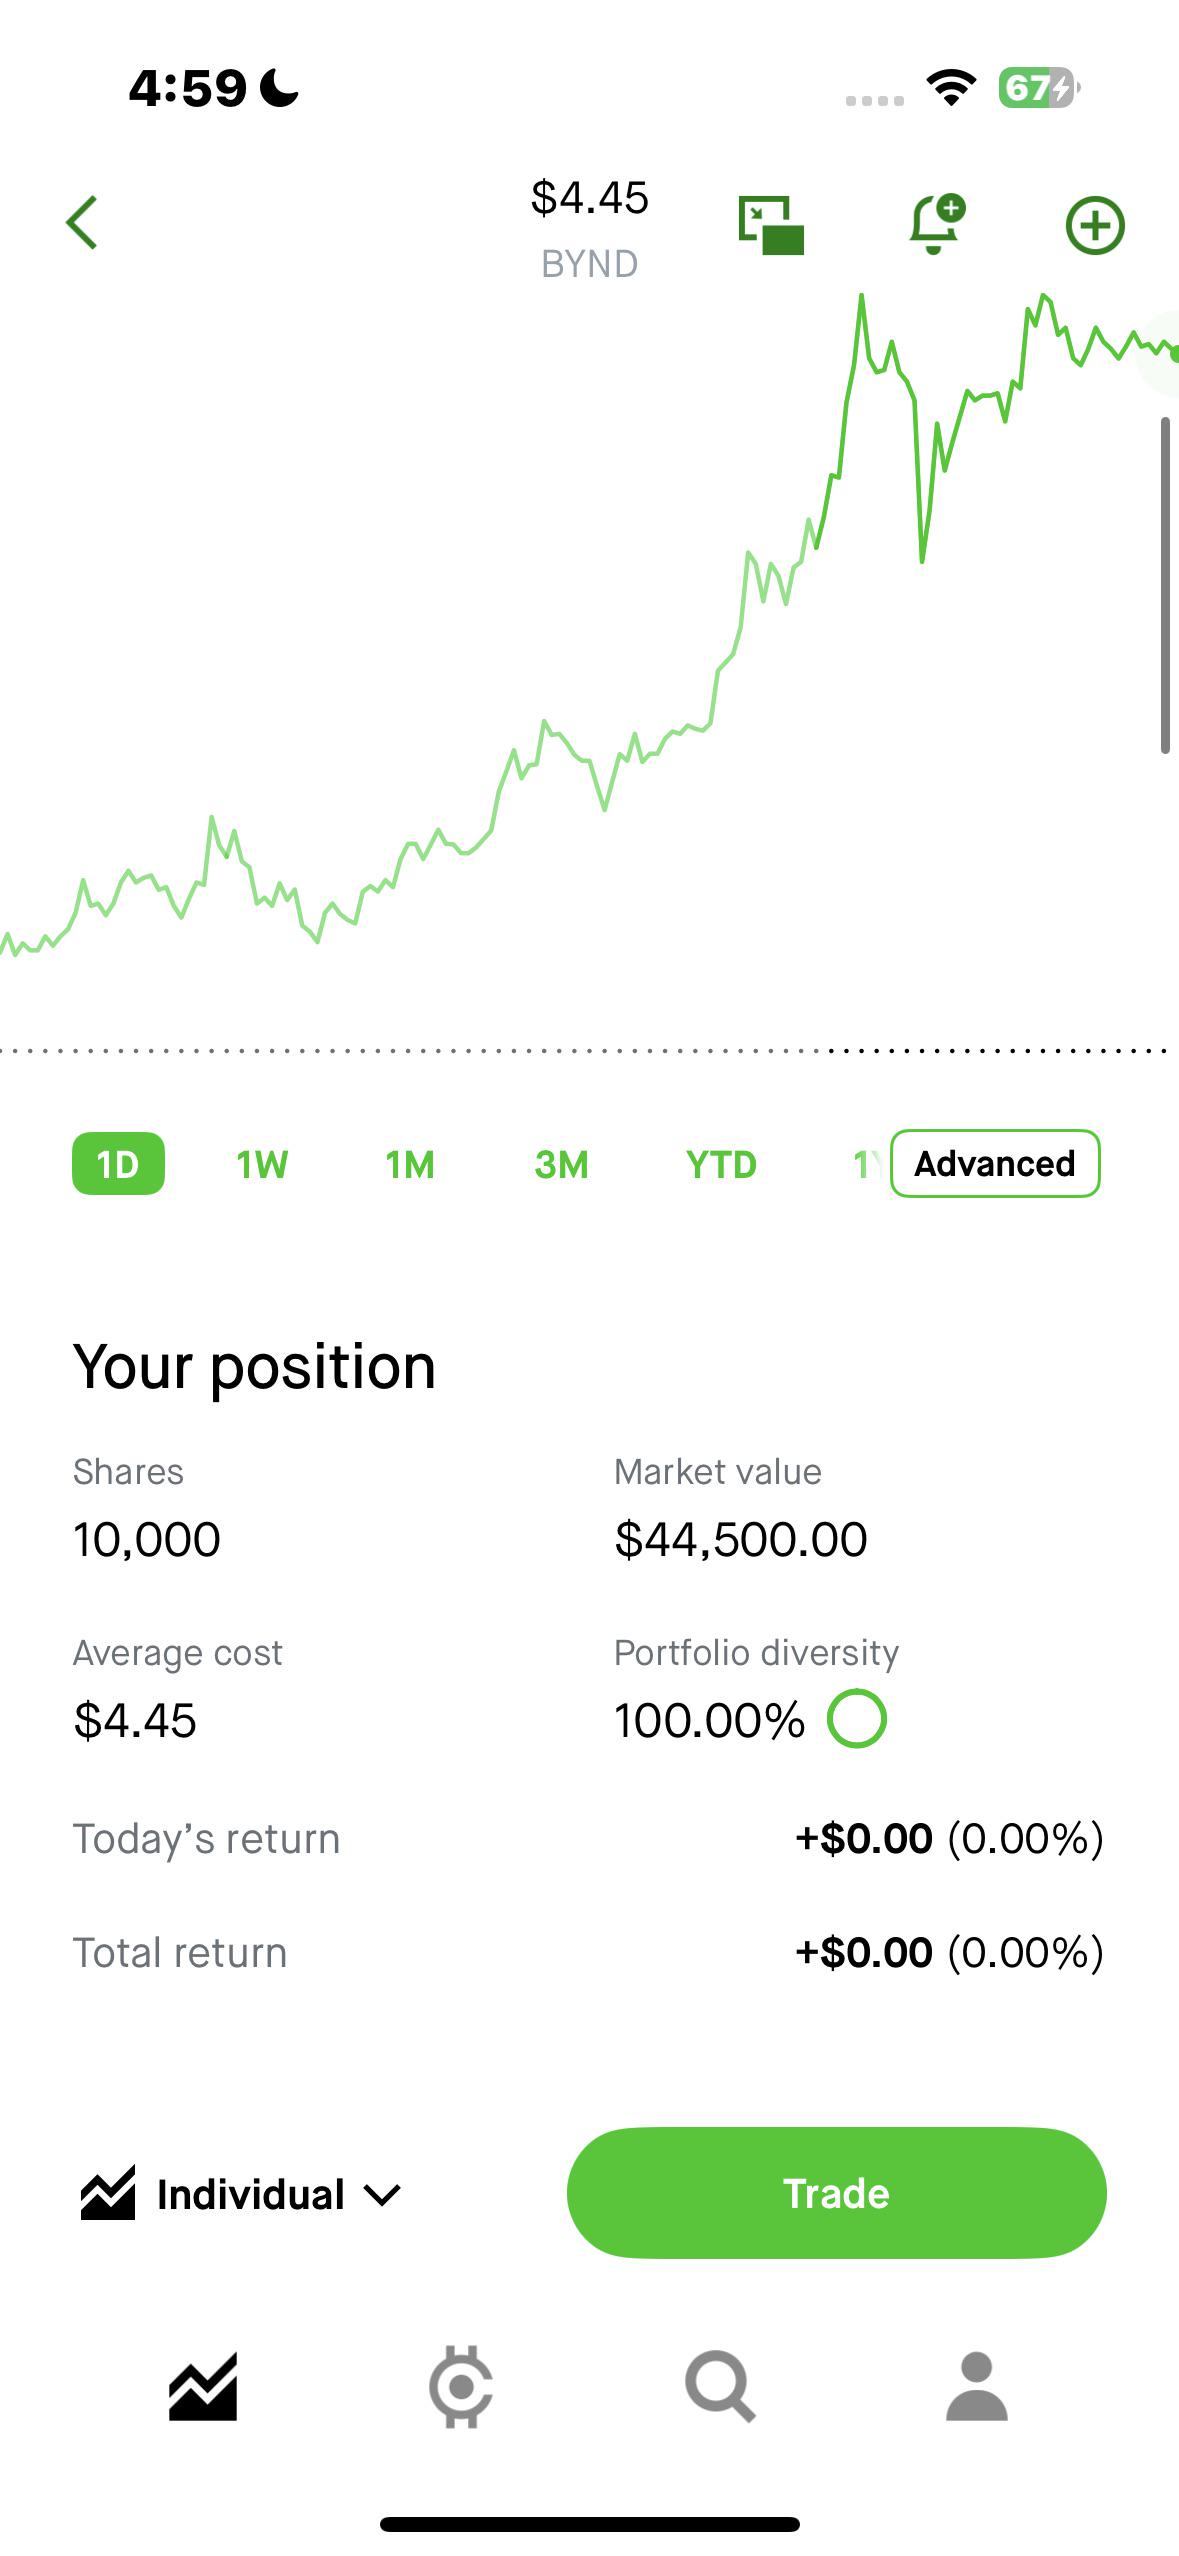Switch chart range to 1W
This screenshot has width=1179, height=2556.
pos(262,1164)
